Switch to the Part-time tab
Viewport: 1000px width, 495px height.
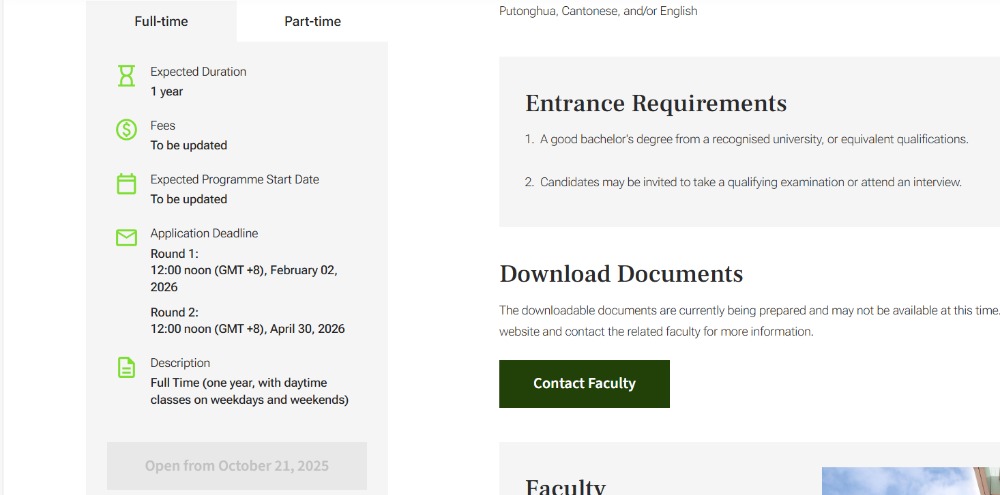pos(312,21)
